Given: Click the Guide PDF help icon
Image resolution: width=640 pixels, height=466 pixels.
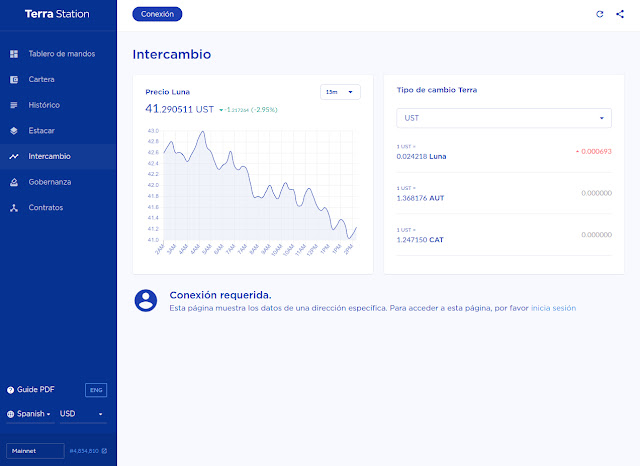Looking at the screenshot, I should point(11,390).
